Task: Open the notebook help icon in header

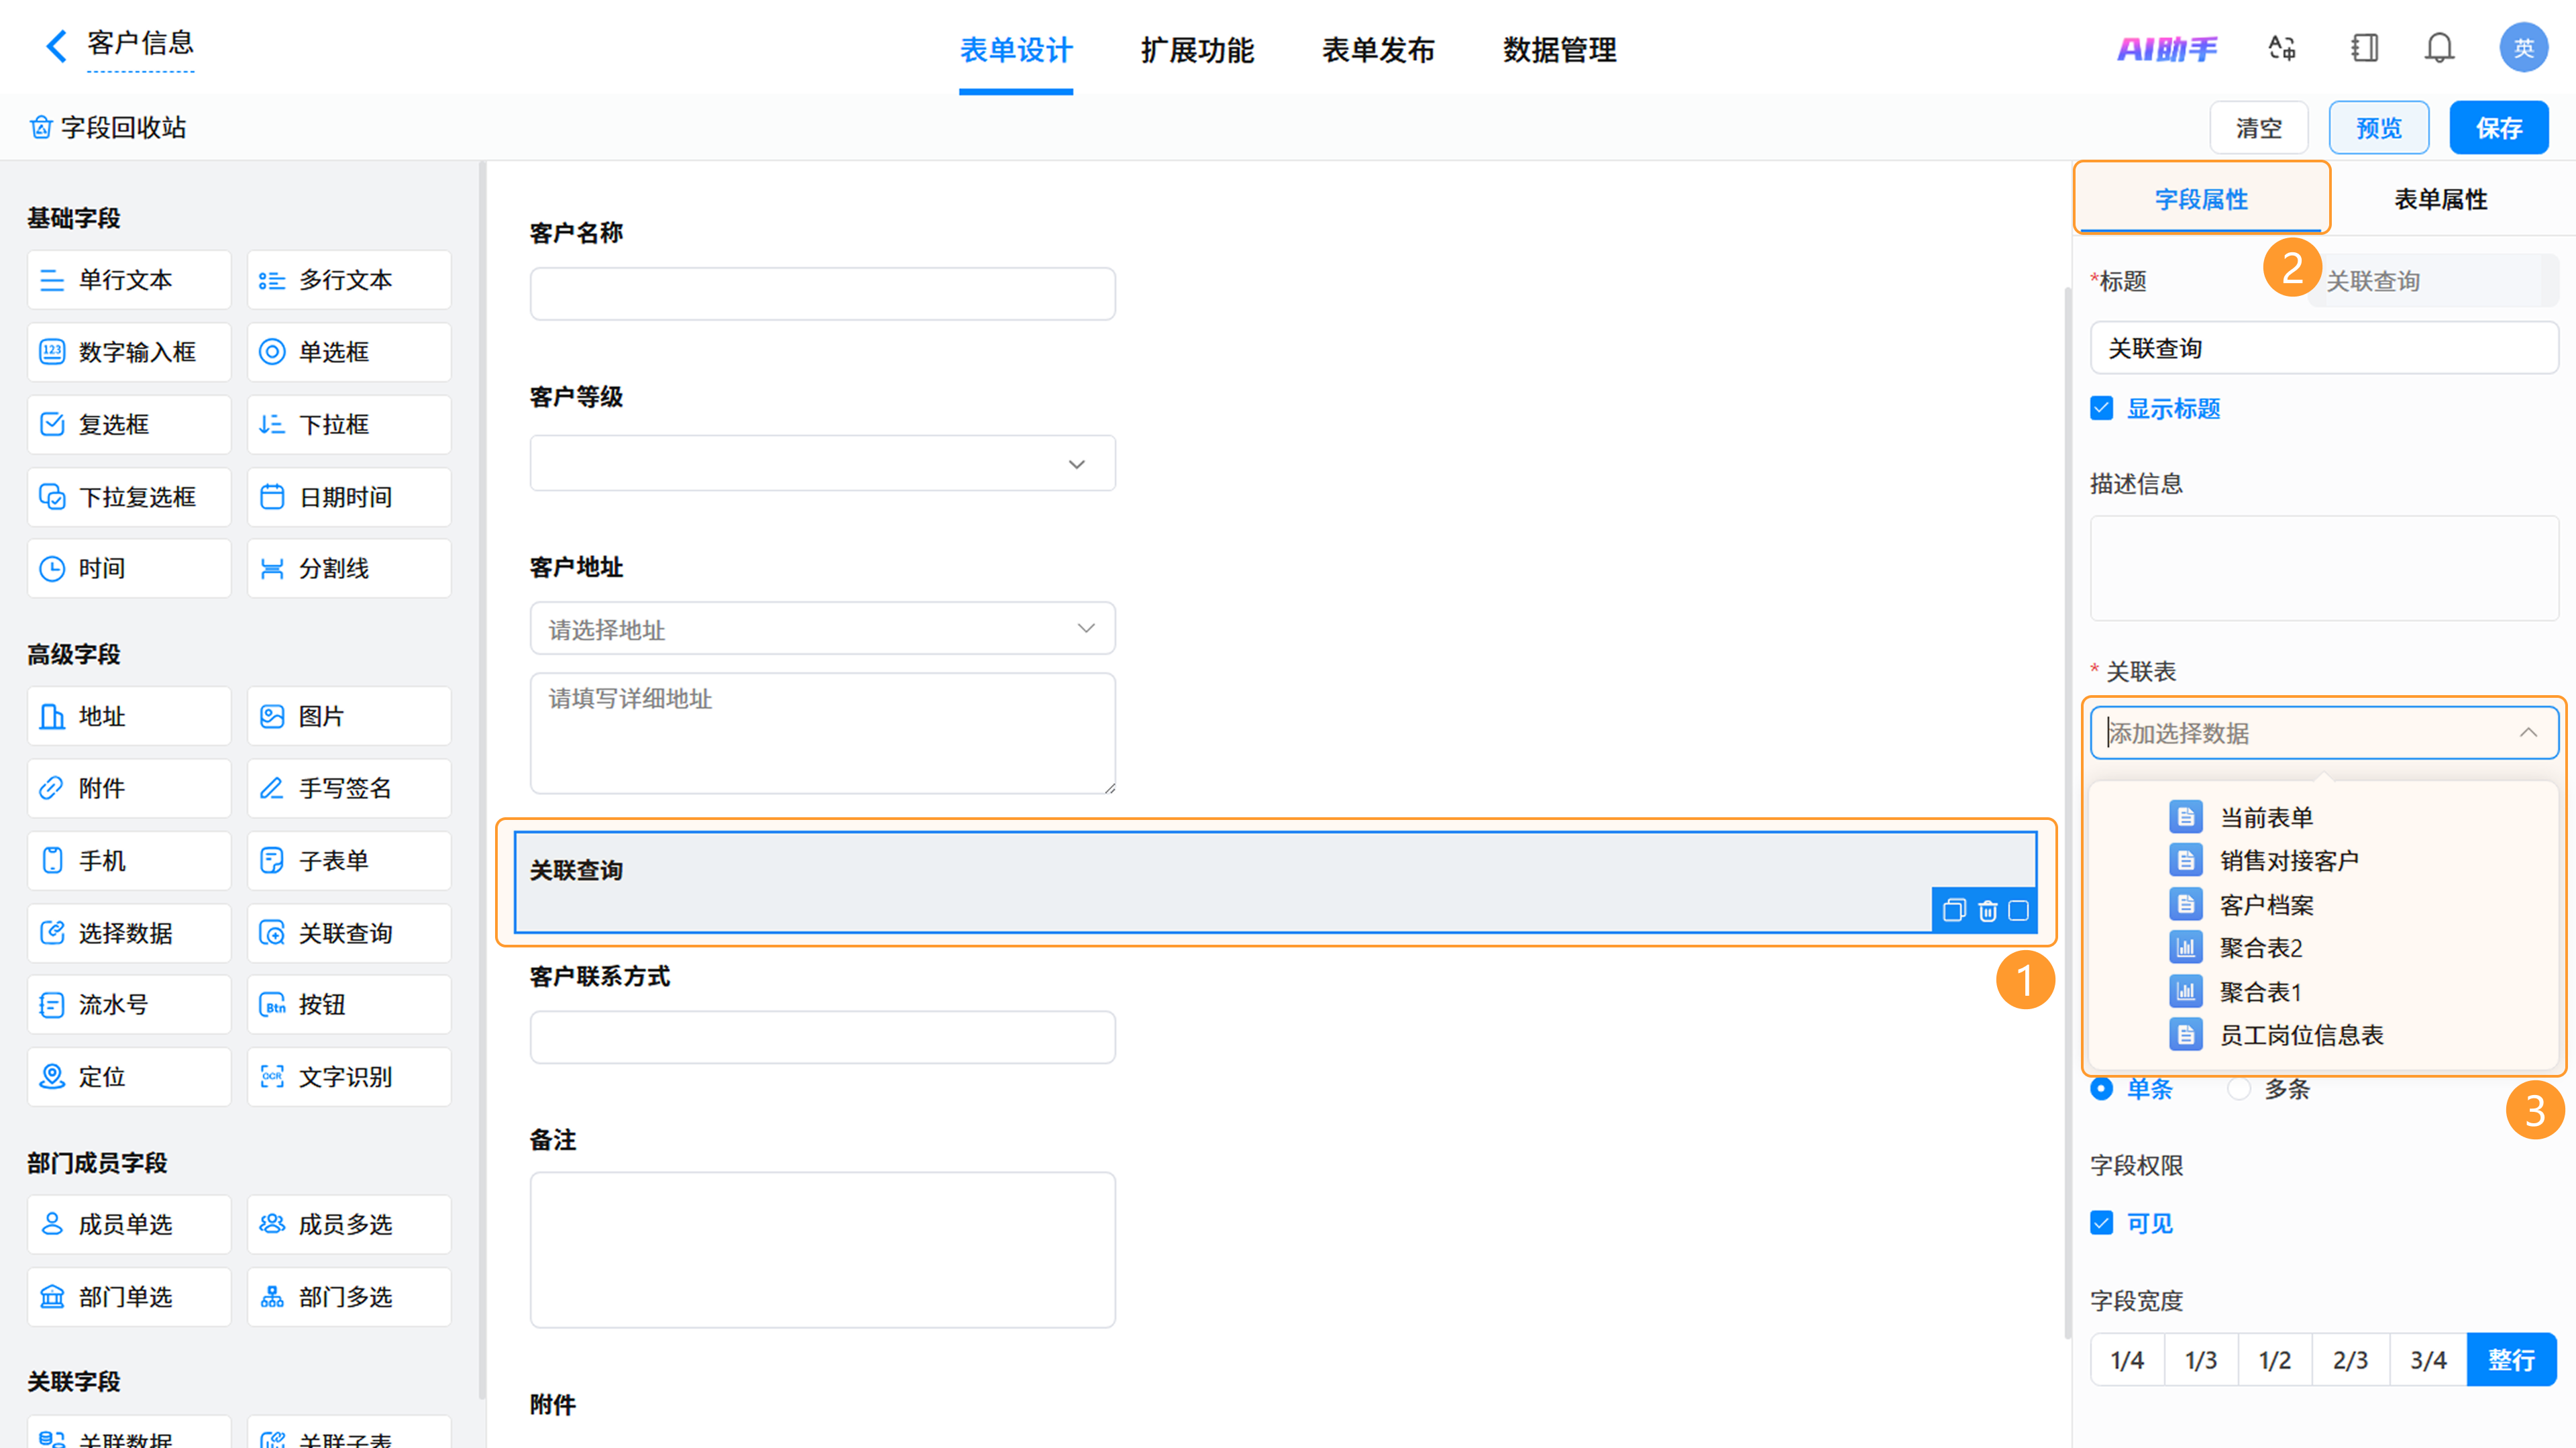Action: (2364, 48)
